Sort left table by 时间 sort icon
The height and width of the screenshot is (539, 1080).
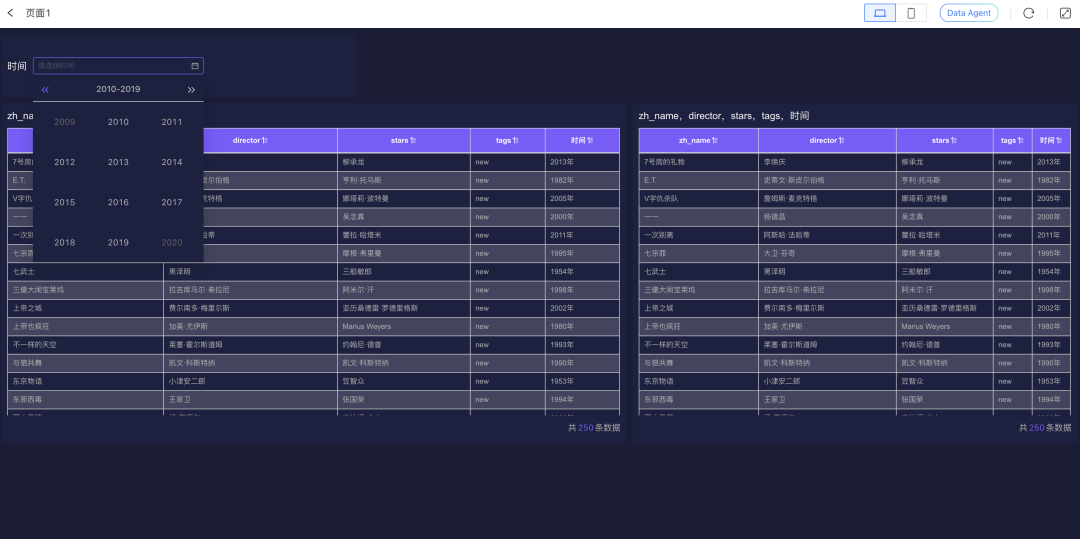pos(590,140)
